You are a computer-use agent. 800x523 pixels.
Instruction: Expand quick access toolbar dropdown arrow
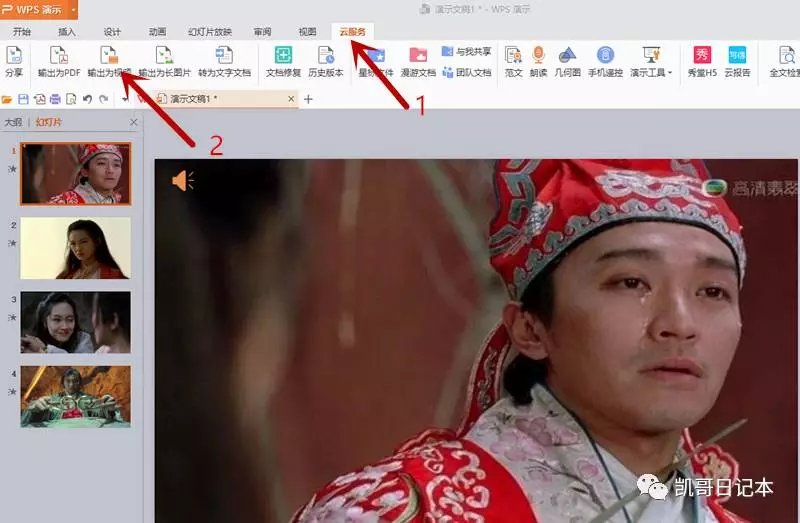[126, 99]
